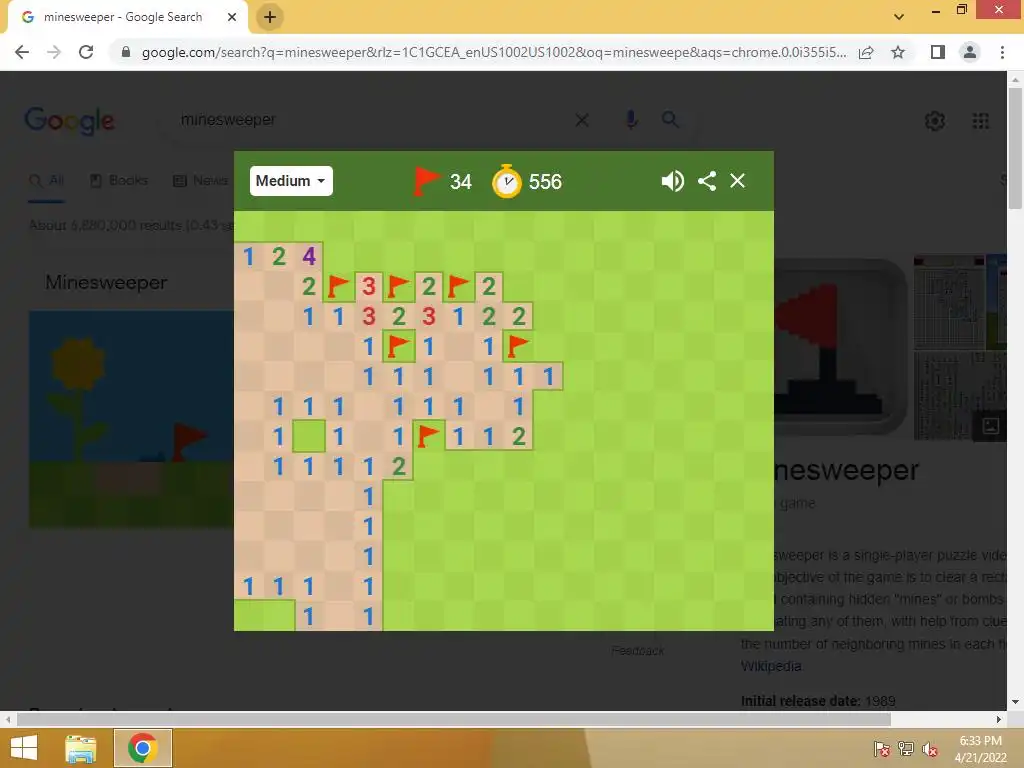Click the Feedback link
This screenshot has width=1024, height=768.
tap(637, 650)
